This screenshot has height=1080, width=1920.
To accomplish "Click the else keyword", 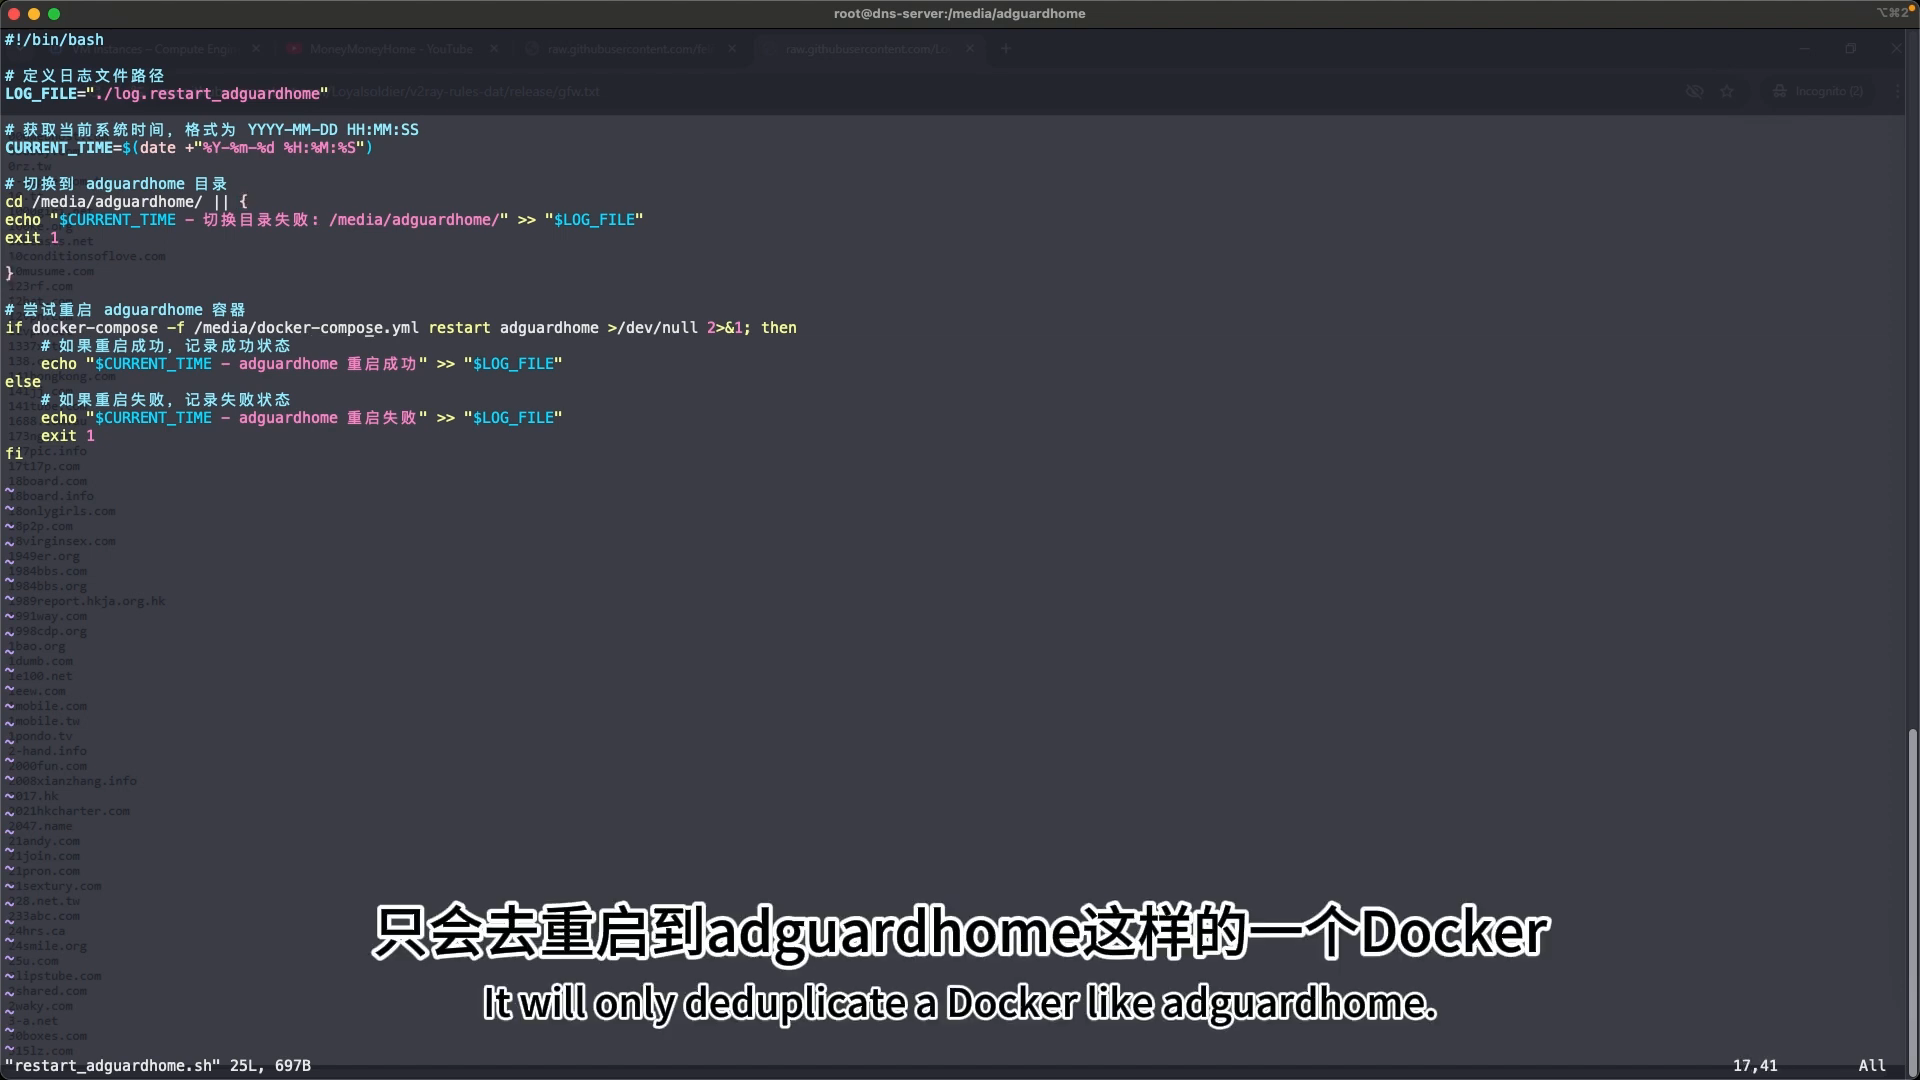I will point(23,382).
